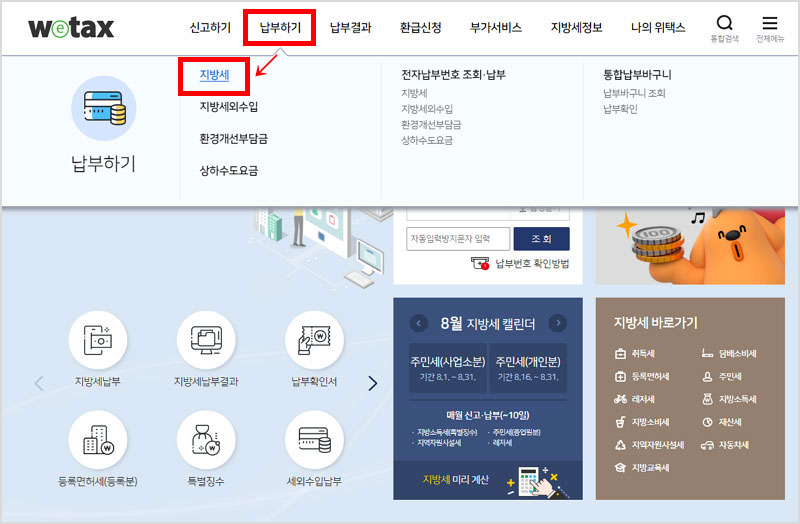800x524 pixels.
Task: Click 지방세 under 전자납부번호 조회·납부
Action: click(x=414, y=93)
